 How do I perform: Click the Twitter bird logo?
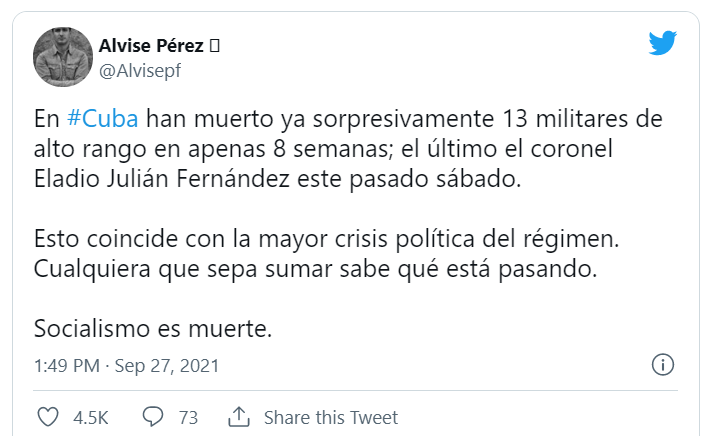pos(662,43)
